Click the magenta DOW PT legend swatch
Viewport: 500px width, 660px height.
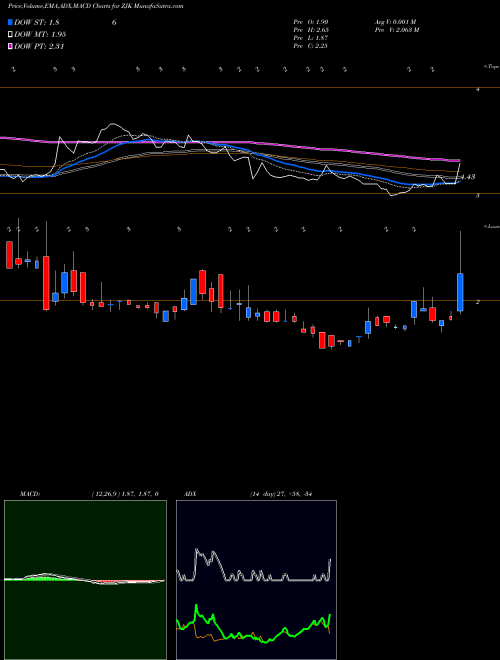(11, 46)
